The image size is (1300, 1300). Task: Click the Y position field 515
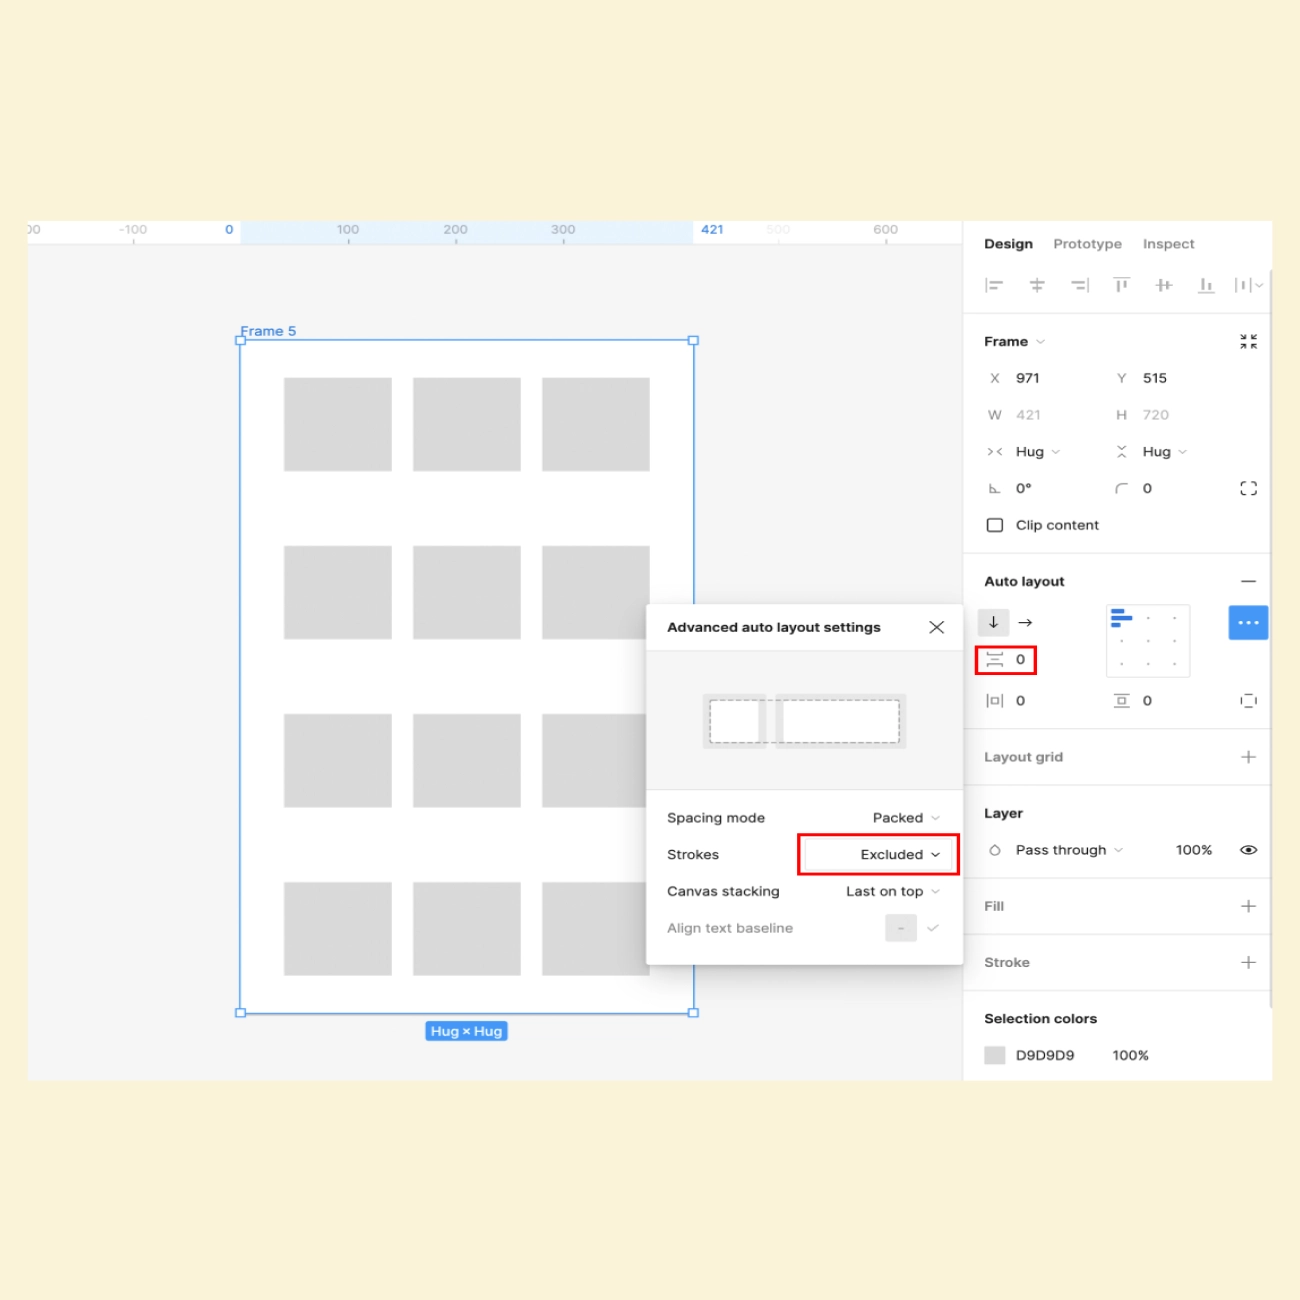1155,378
